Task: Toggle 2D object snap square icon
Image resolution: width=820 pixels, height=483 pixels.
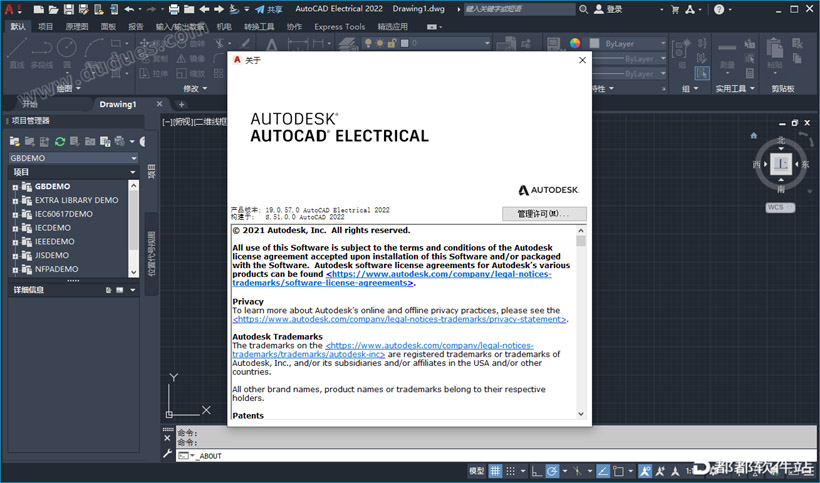Action: click(618, 471)
